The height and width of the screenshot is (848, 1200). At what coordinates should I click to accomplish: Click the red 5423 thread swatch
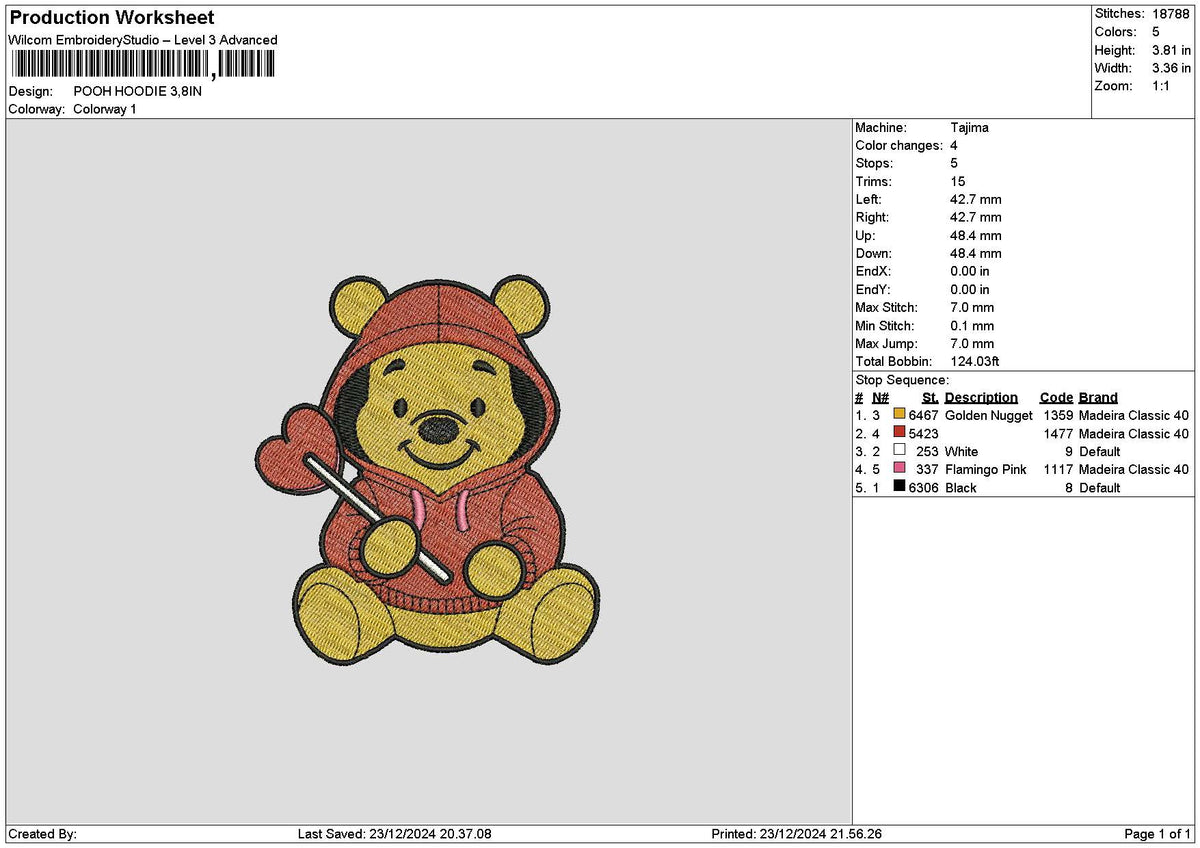coord(899,433)
